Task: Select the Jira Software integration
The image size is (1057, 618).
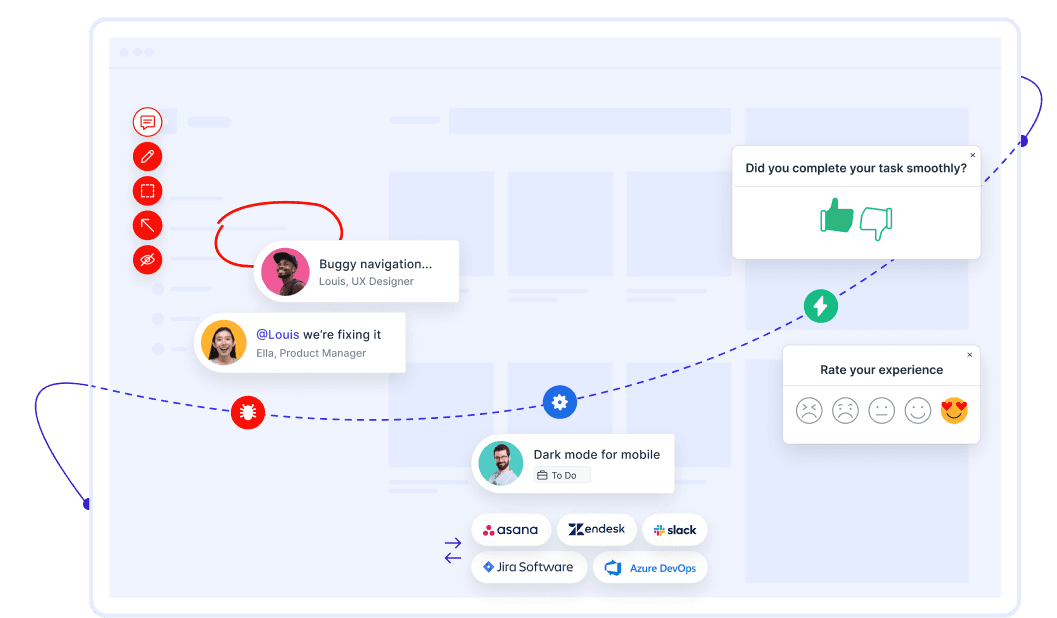Action: (x=529, y=567)
